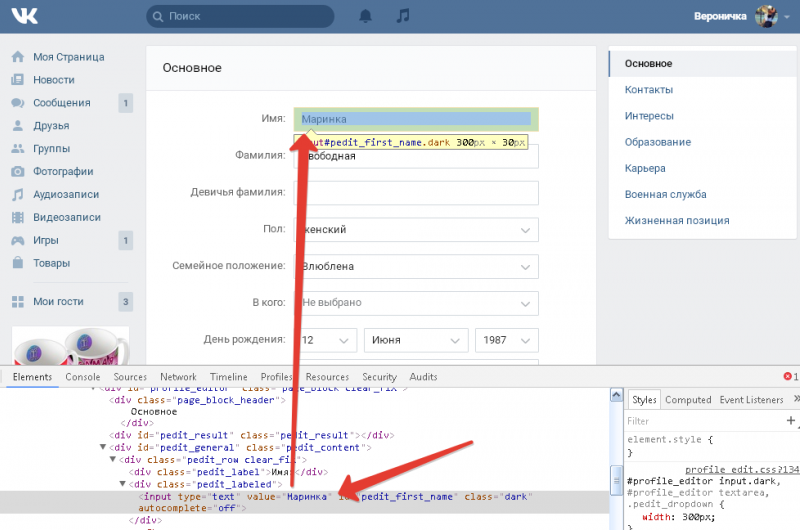Click the Elements panel scrollbar up arrow
This screenshot has height=530, width=800.
pos(616,395)
